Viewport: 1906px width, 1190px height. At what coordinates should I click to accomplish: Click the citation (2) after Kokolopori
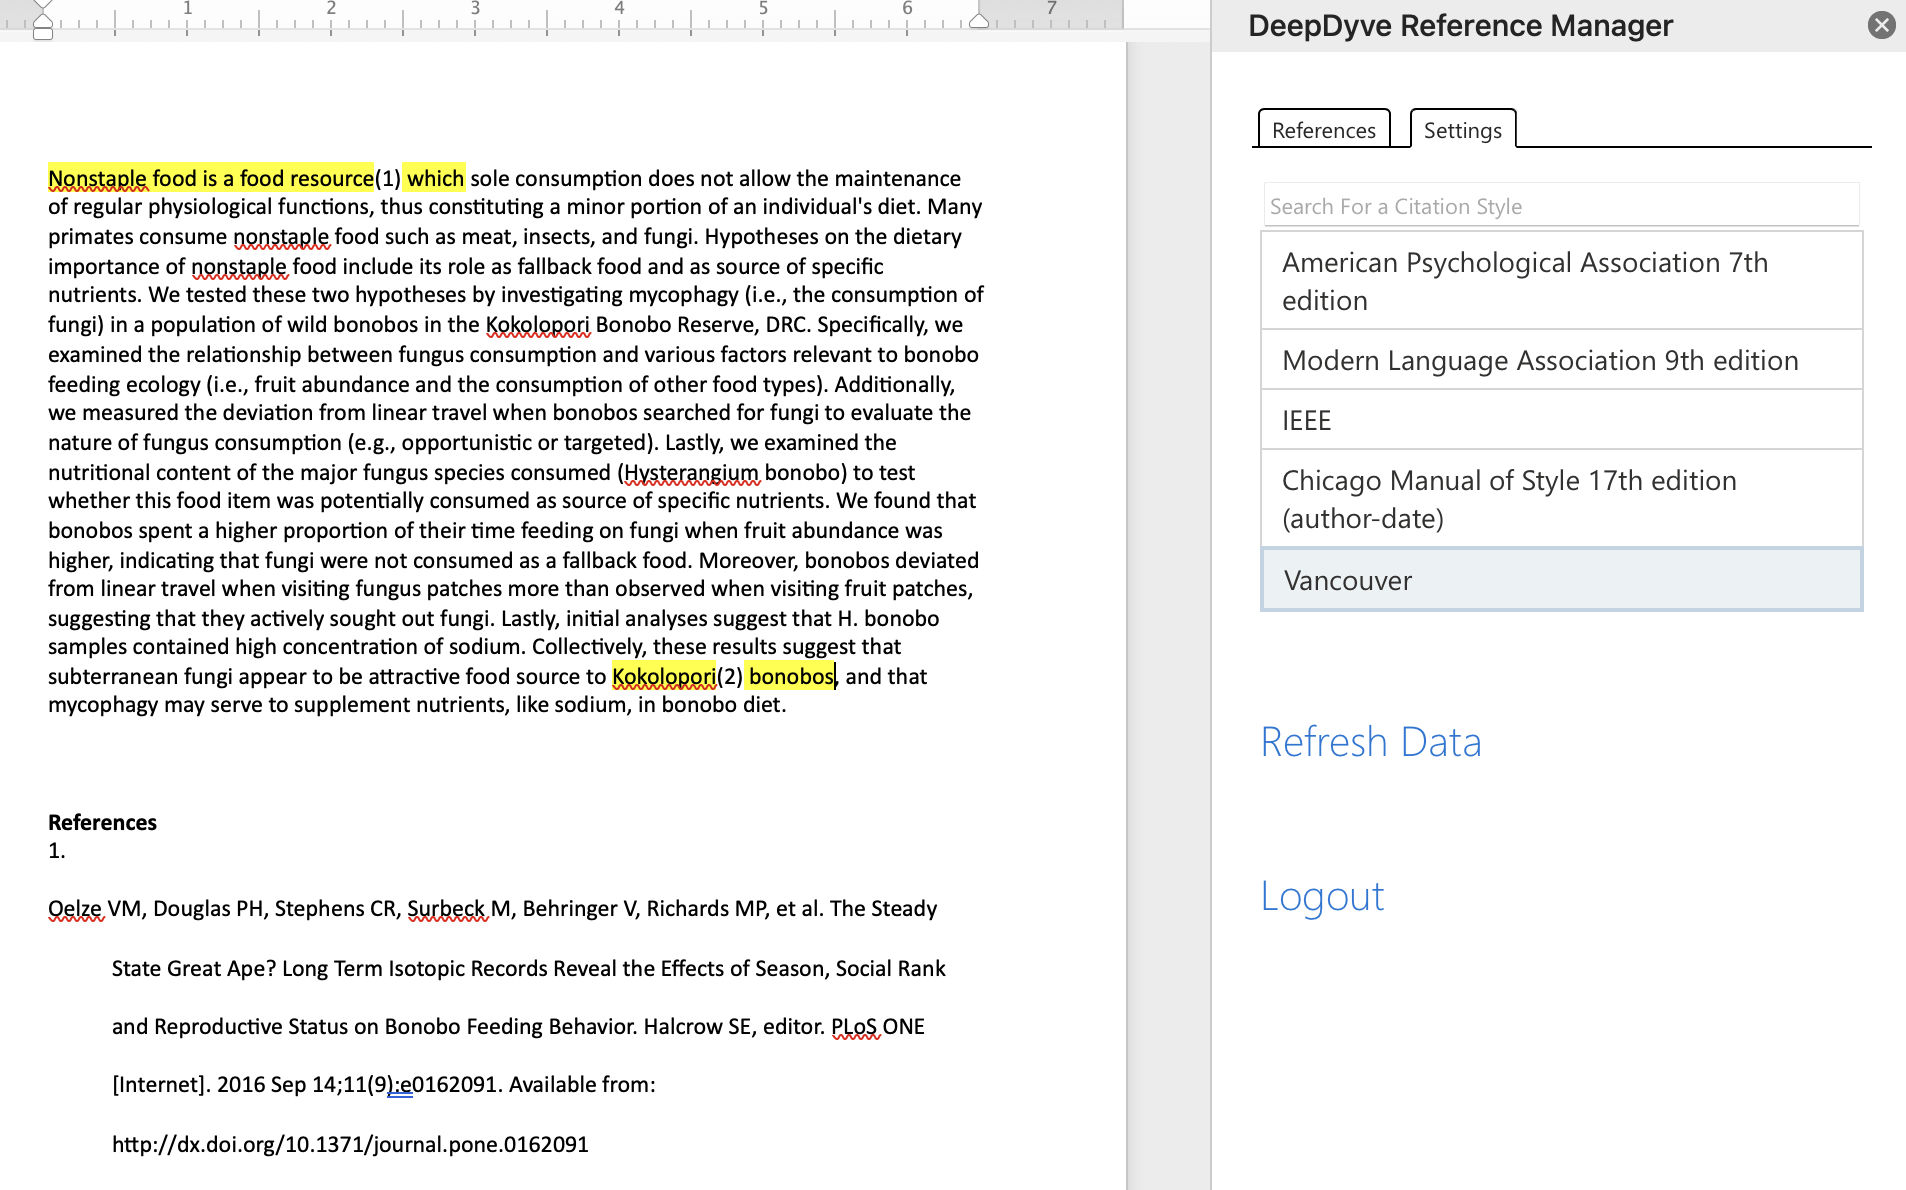[x=730, y=677]
